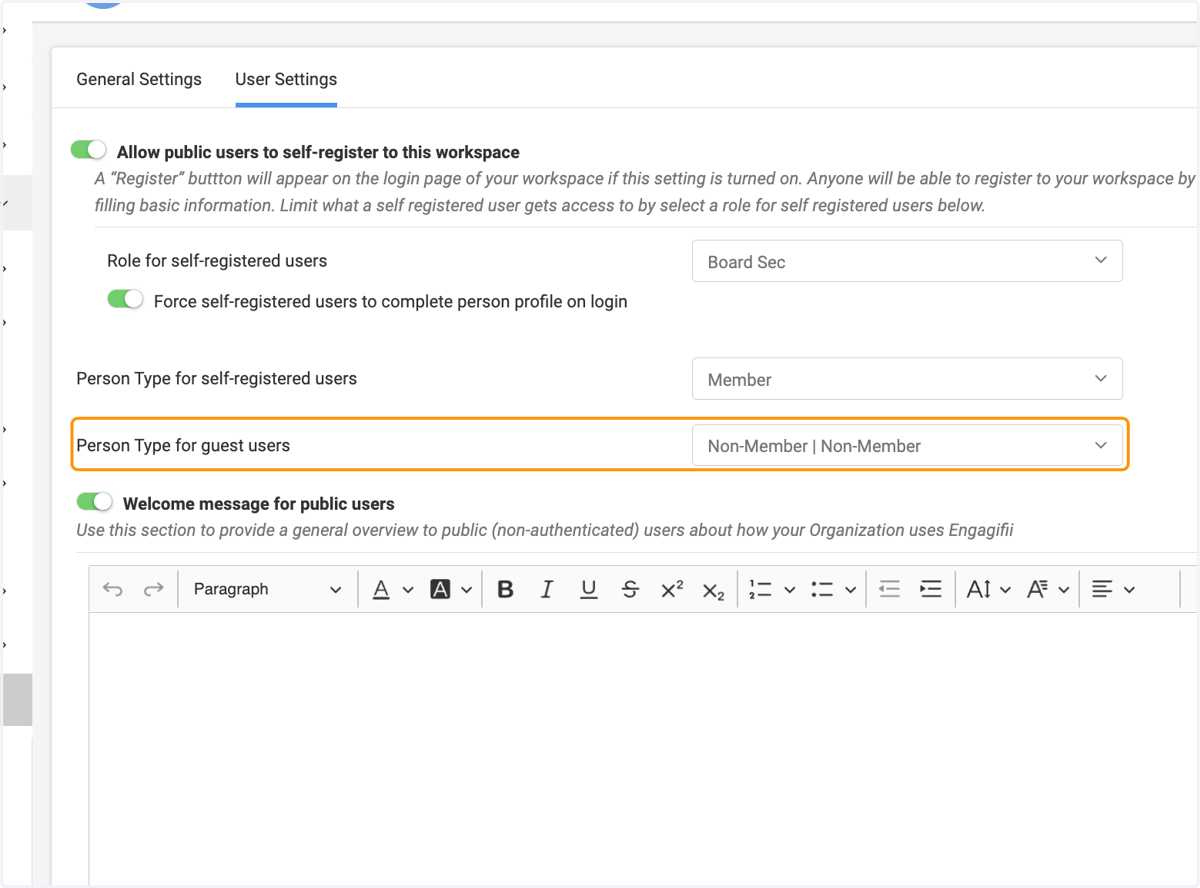This screenshot has height=888, width=1200.
Task: Switch to General Settings tab
Action: [139, 79]
